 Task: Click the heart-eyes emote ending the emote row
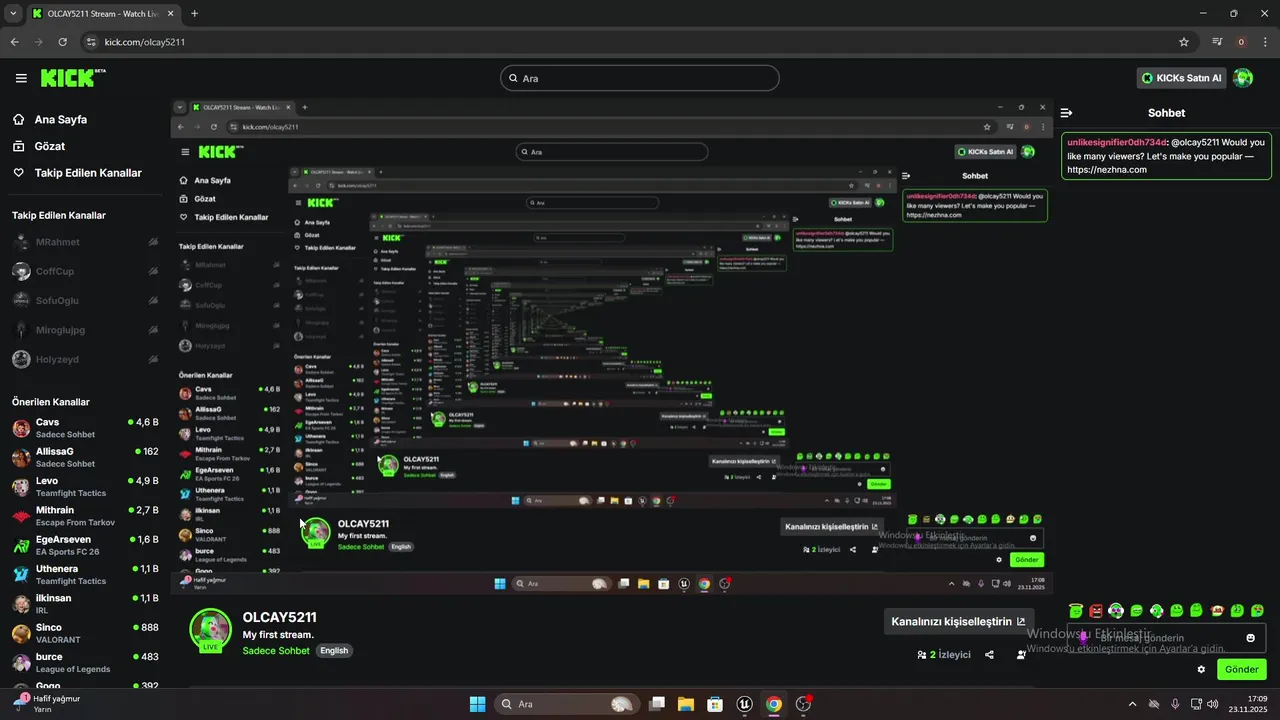pos(1258,610)
